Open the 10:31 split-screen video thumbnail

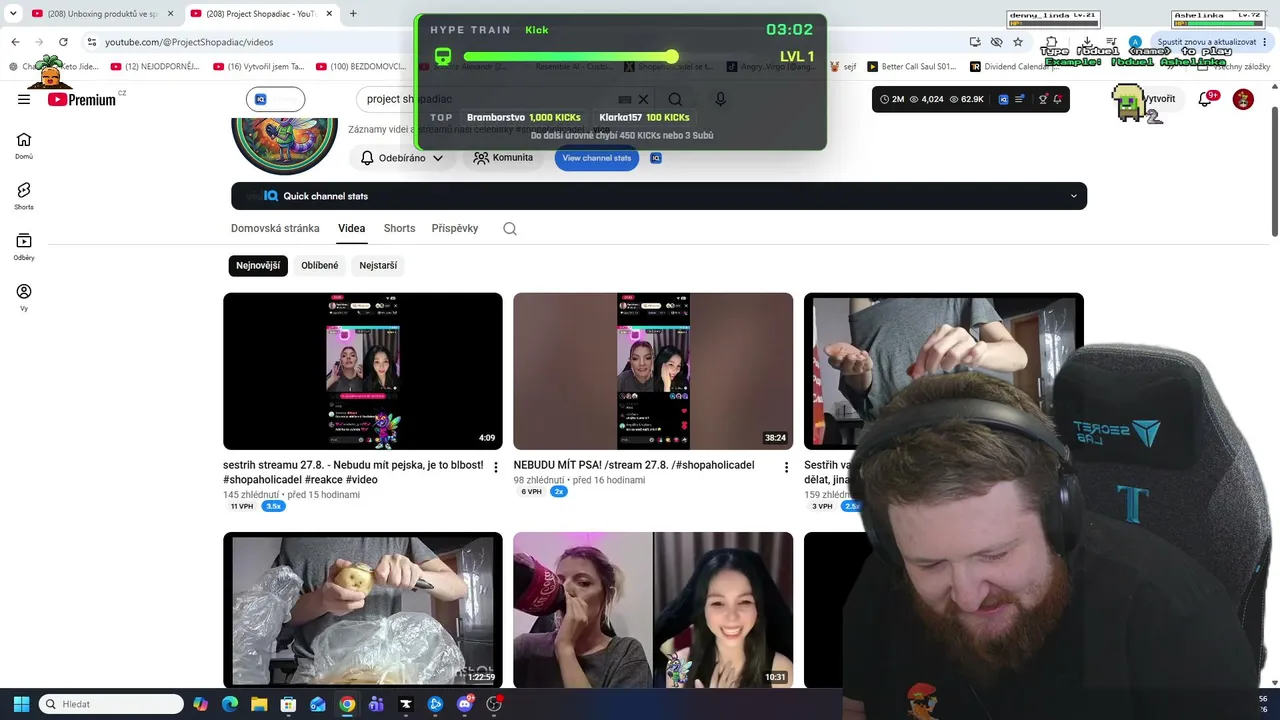(653, 610)
